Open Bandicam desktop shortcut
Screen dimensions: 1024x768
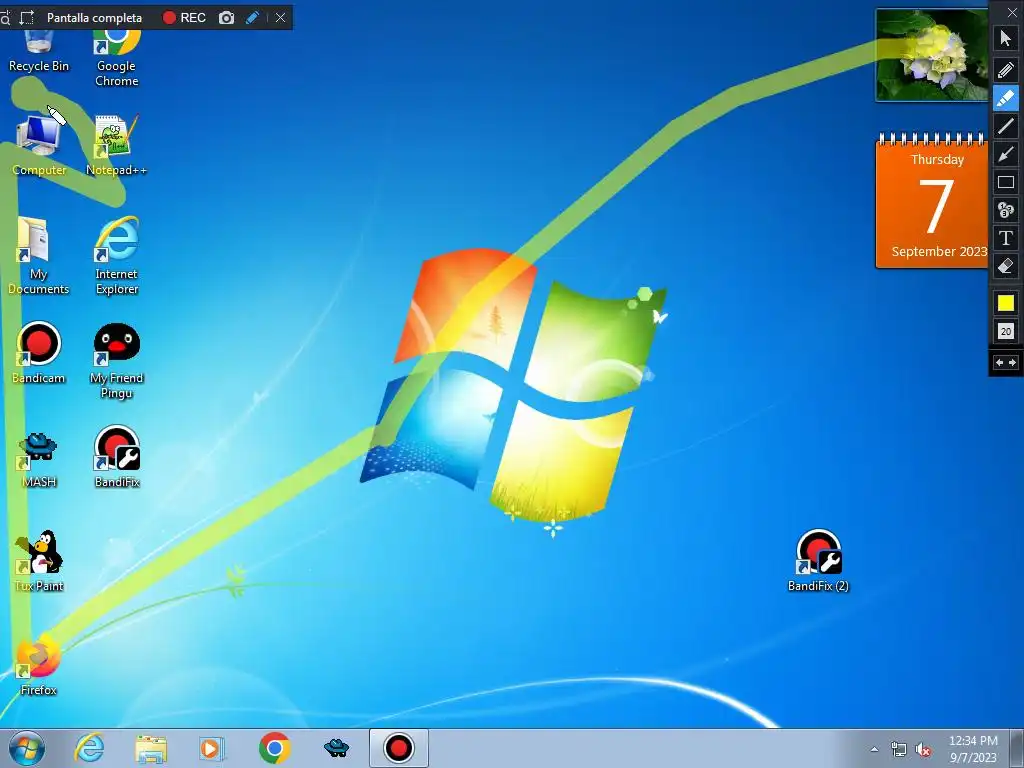click(x=39, y=353)
